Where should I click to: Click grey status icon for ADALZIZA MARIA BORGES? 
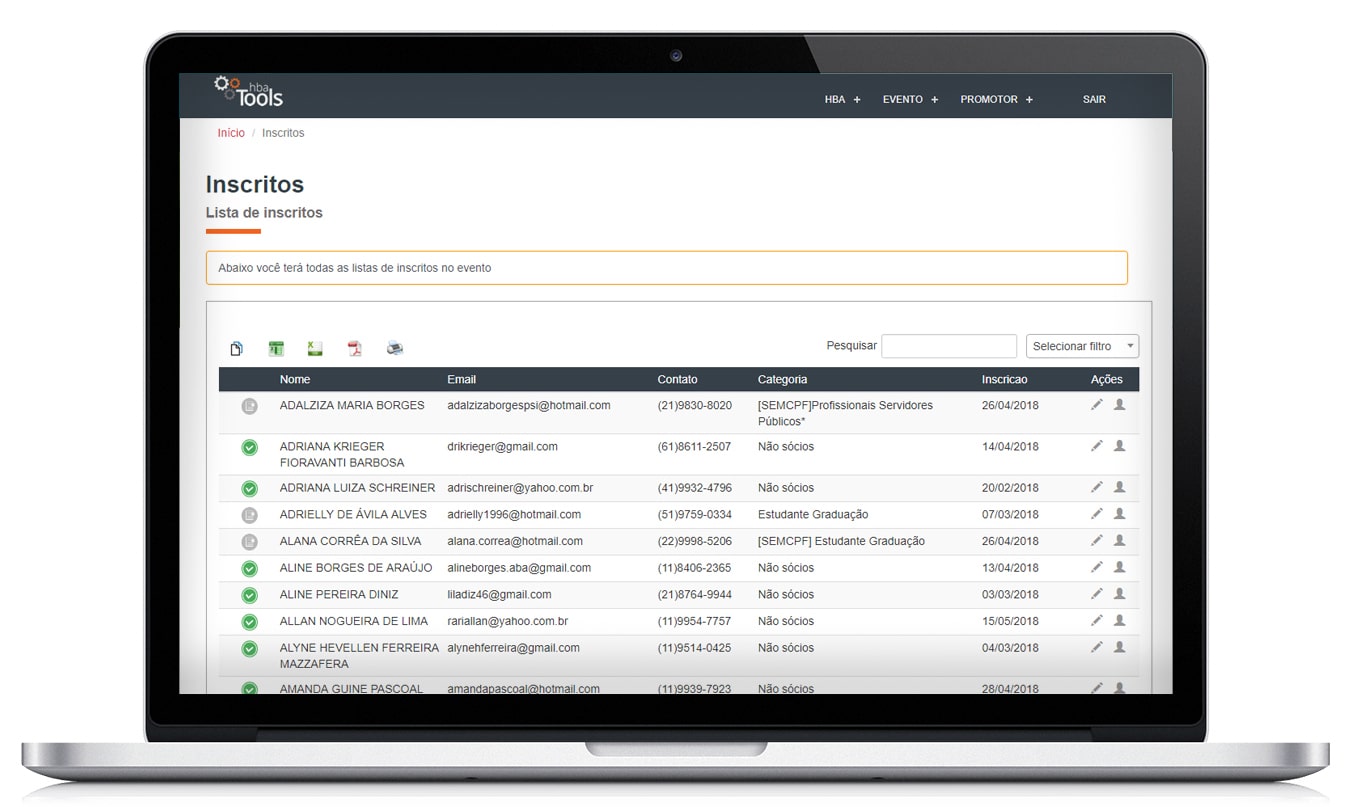(249, 406)
